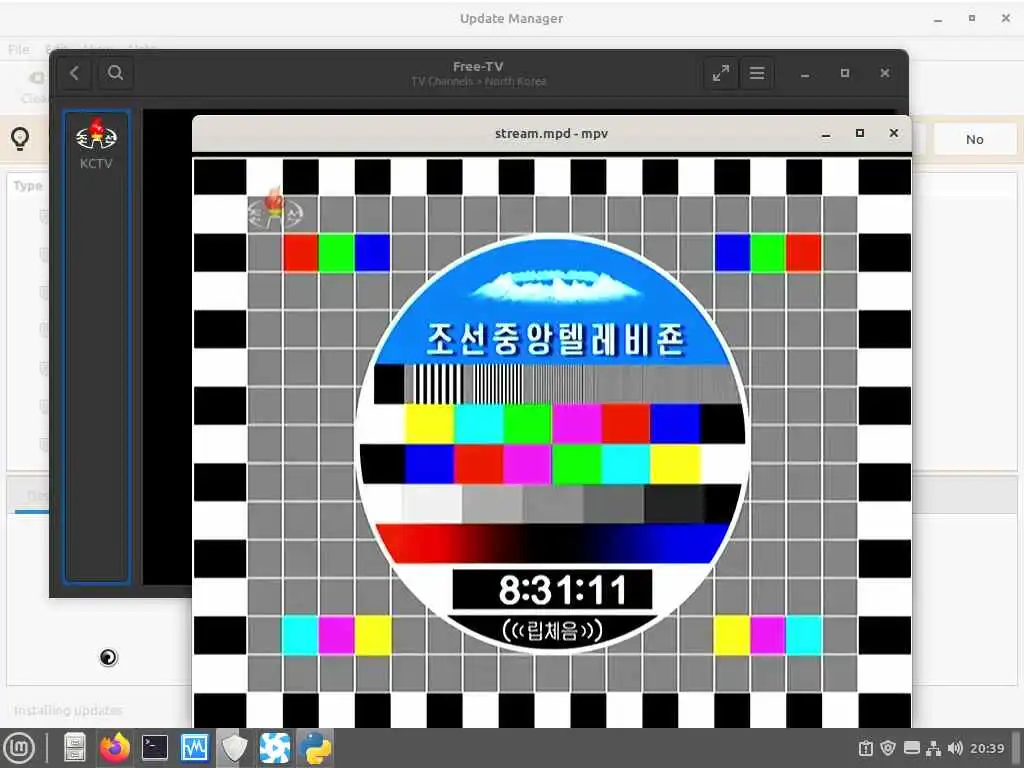Maximize the Update Manager window
Screen dimensions: 1024x768
(x=972, y=18)
